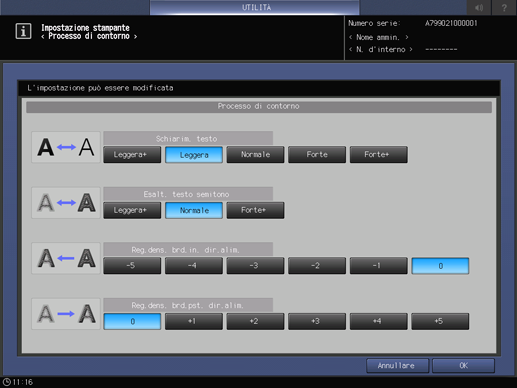517x388 pixels.
Task: Choose -4 for leading edge density
Action: (194, 266)
